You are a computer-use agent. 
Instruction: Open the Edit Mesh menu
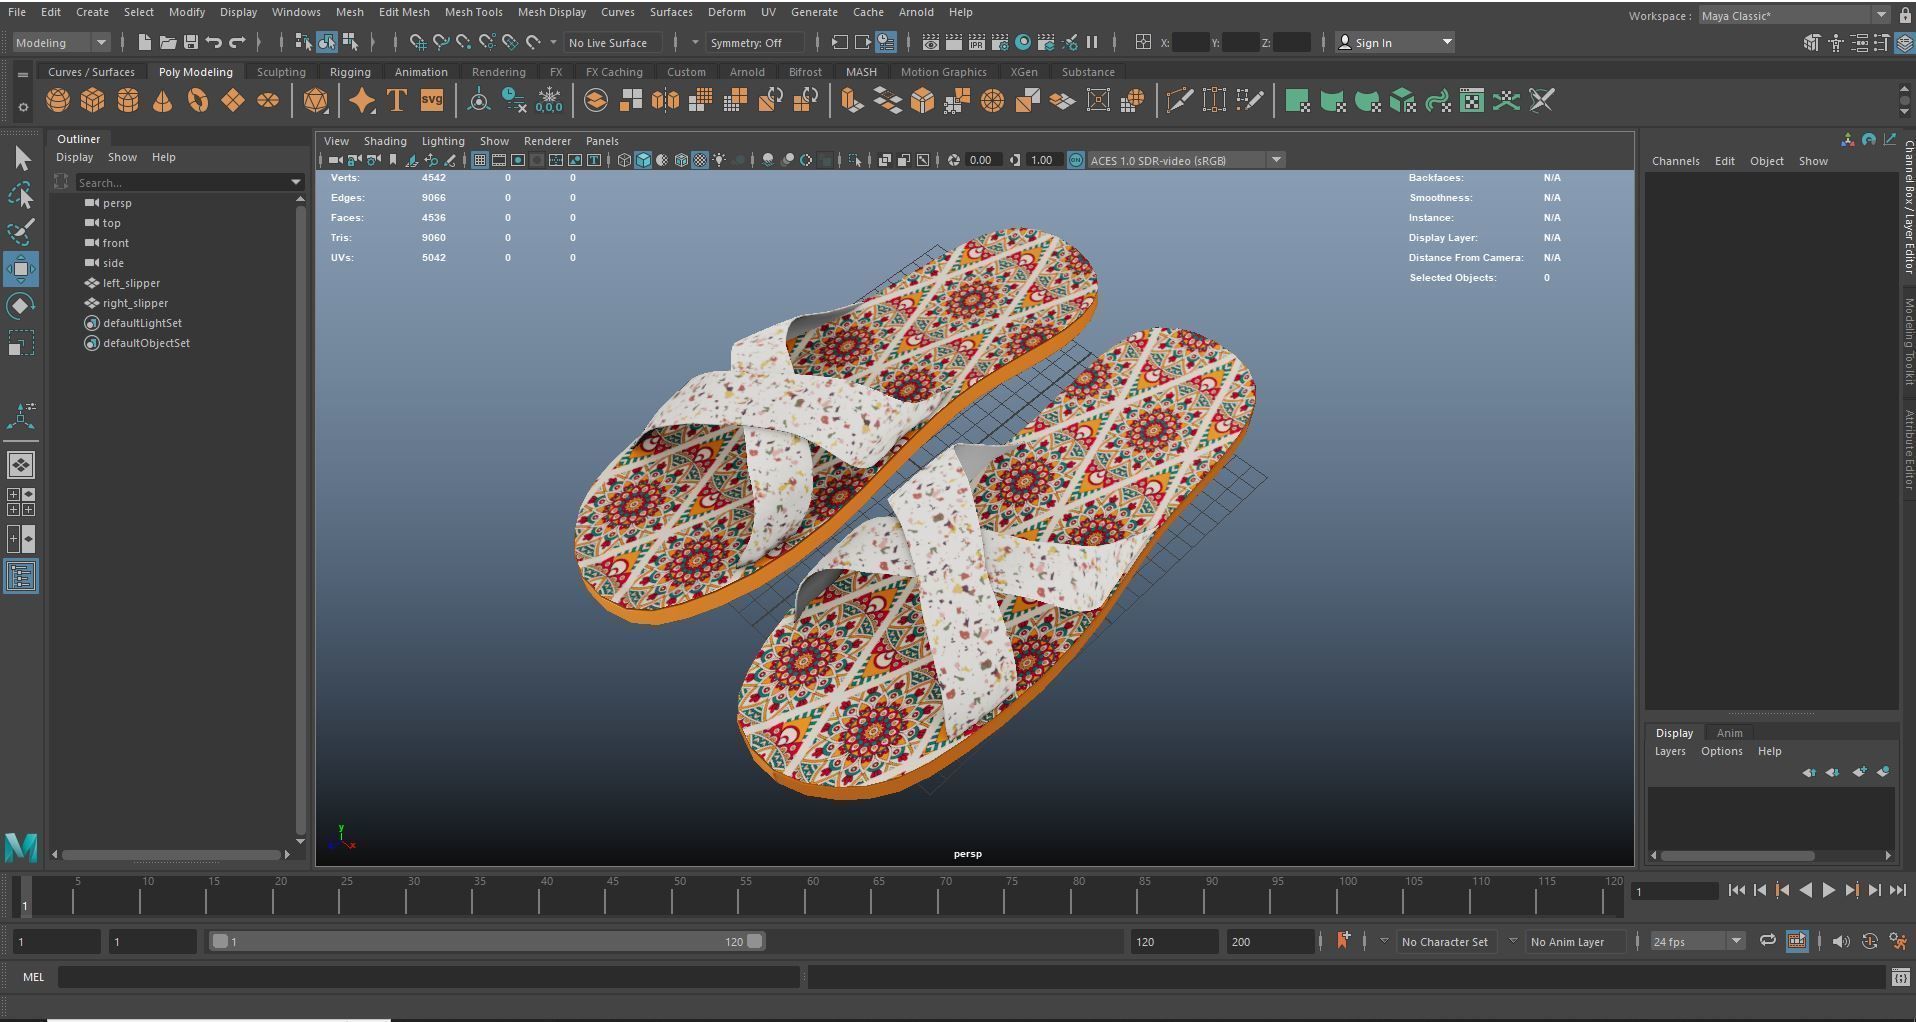click(404, 12)
